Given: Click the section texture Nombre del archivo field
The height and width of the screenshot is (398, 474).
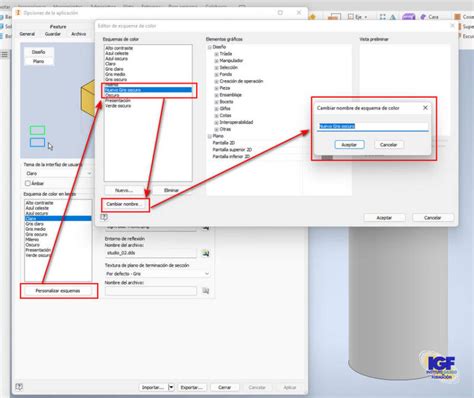Looking at the screenshot, I should point(151,291).
